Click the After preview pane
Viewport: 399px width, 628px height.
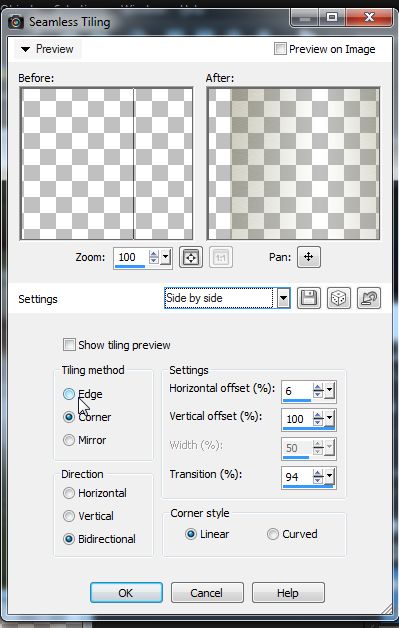tap(293, 163)
